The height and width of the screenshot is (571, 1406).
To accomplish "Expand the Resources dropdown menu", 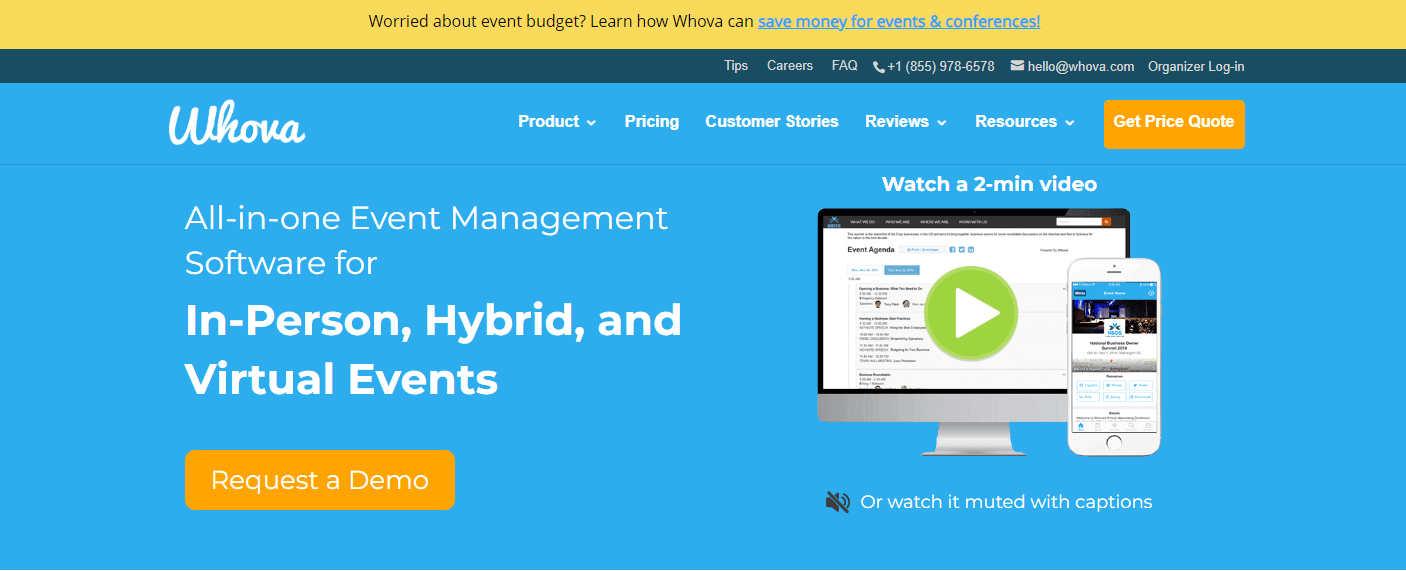I will click(x=1025, y=122).
